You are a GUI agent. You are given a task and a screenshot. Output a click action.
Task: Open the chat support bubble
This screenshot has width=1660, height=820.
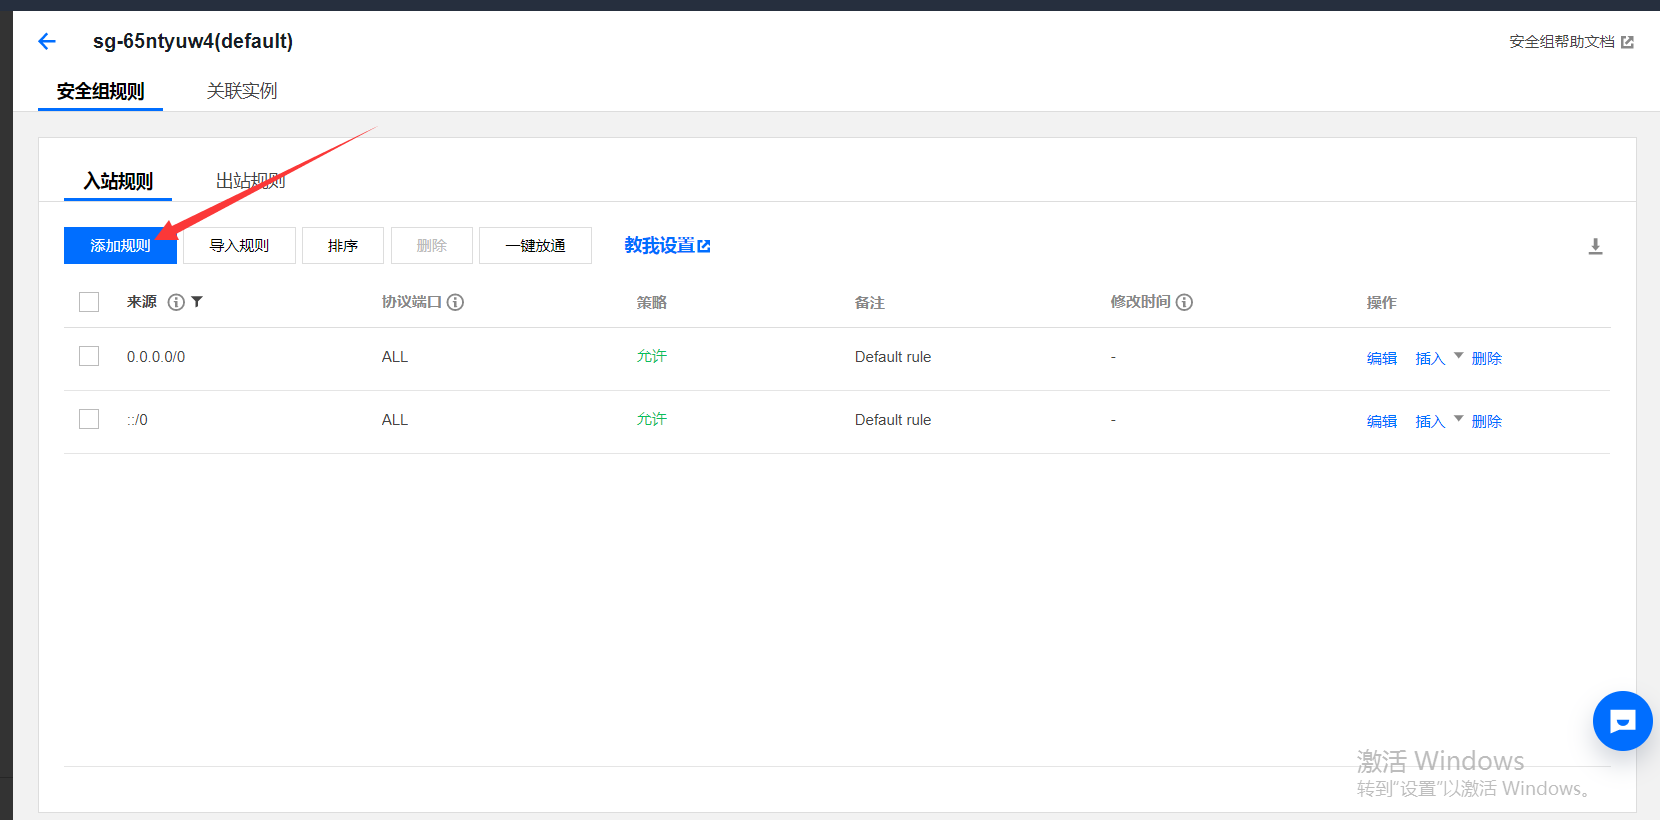pos(1622,721)
